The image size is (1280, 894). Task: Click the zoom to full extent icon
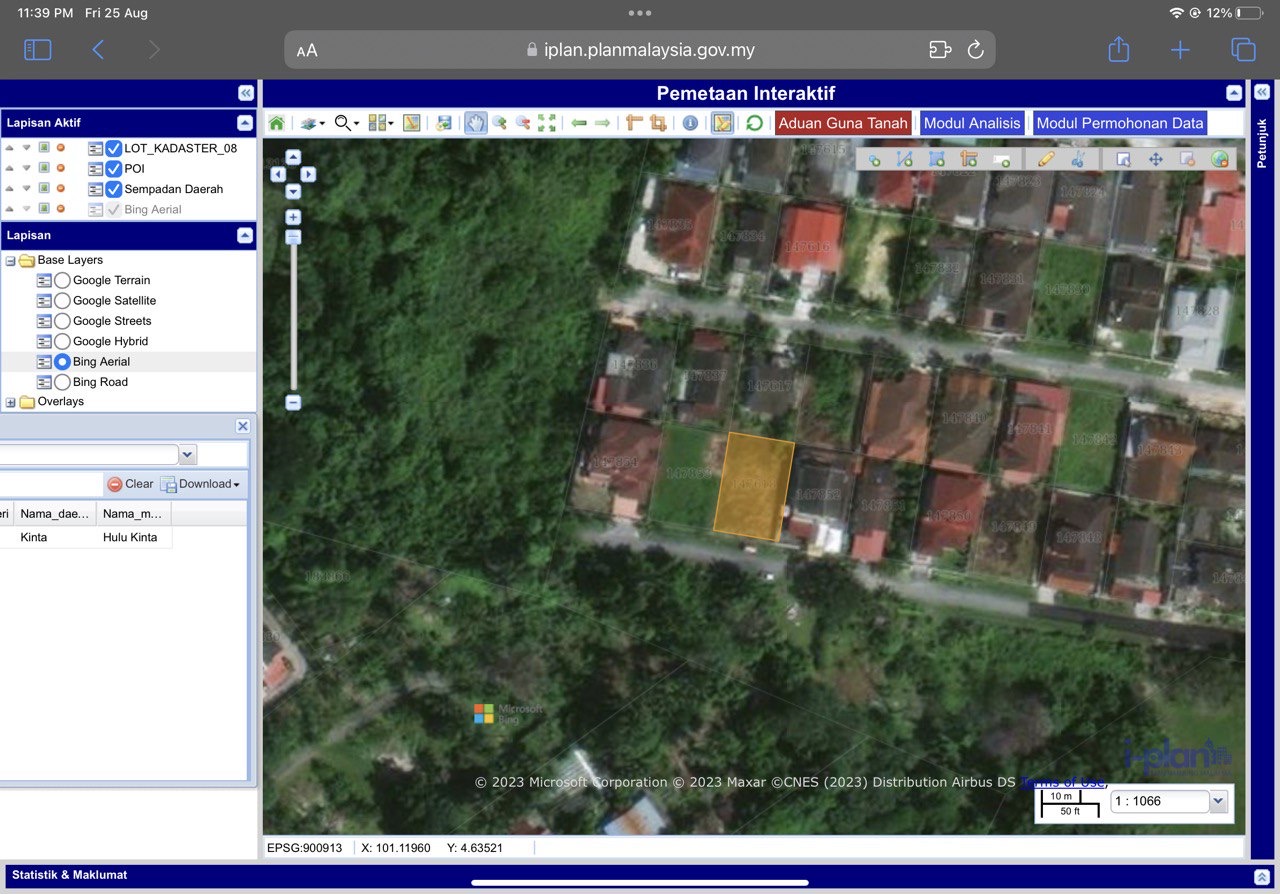pyautogui.click(x=547, y=123)
